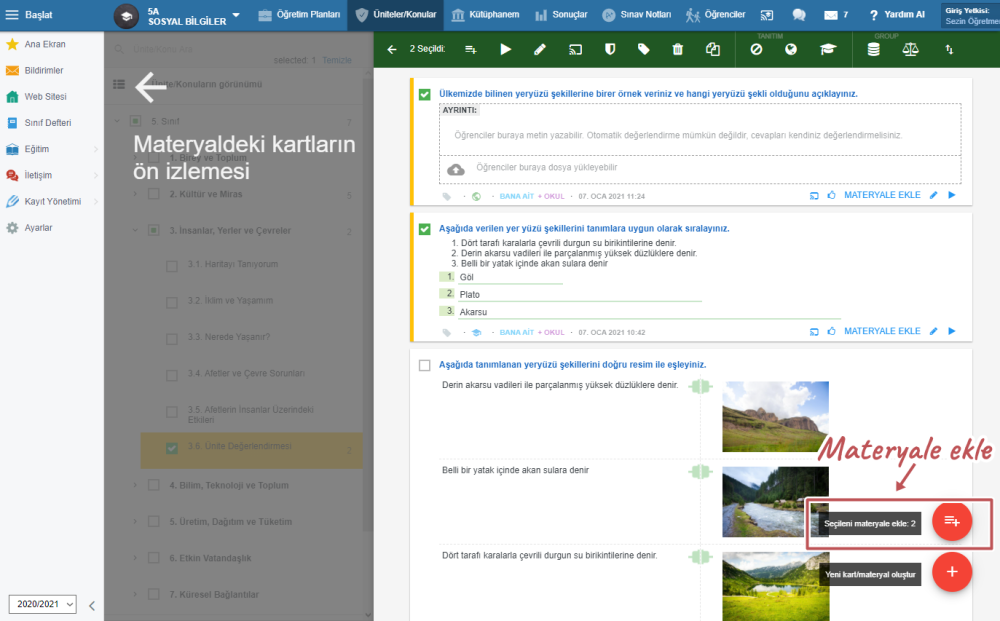Viewport: 1000px width, 621px height.
Task: Open Bildirimler in sidebar
Action: point(43,70)
